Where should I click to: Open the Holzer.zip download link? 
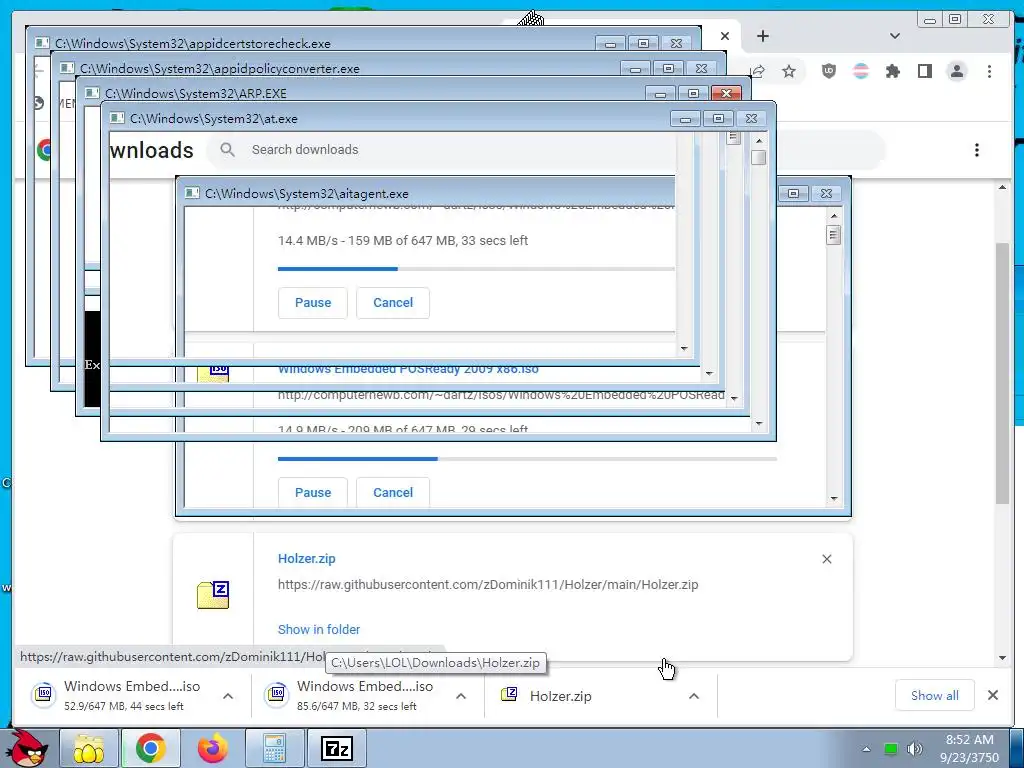pos(306,558)
